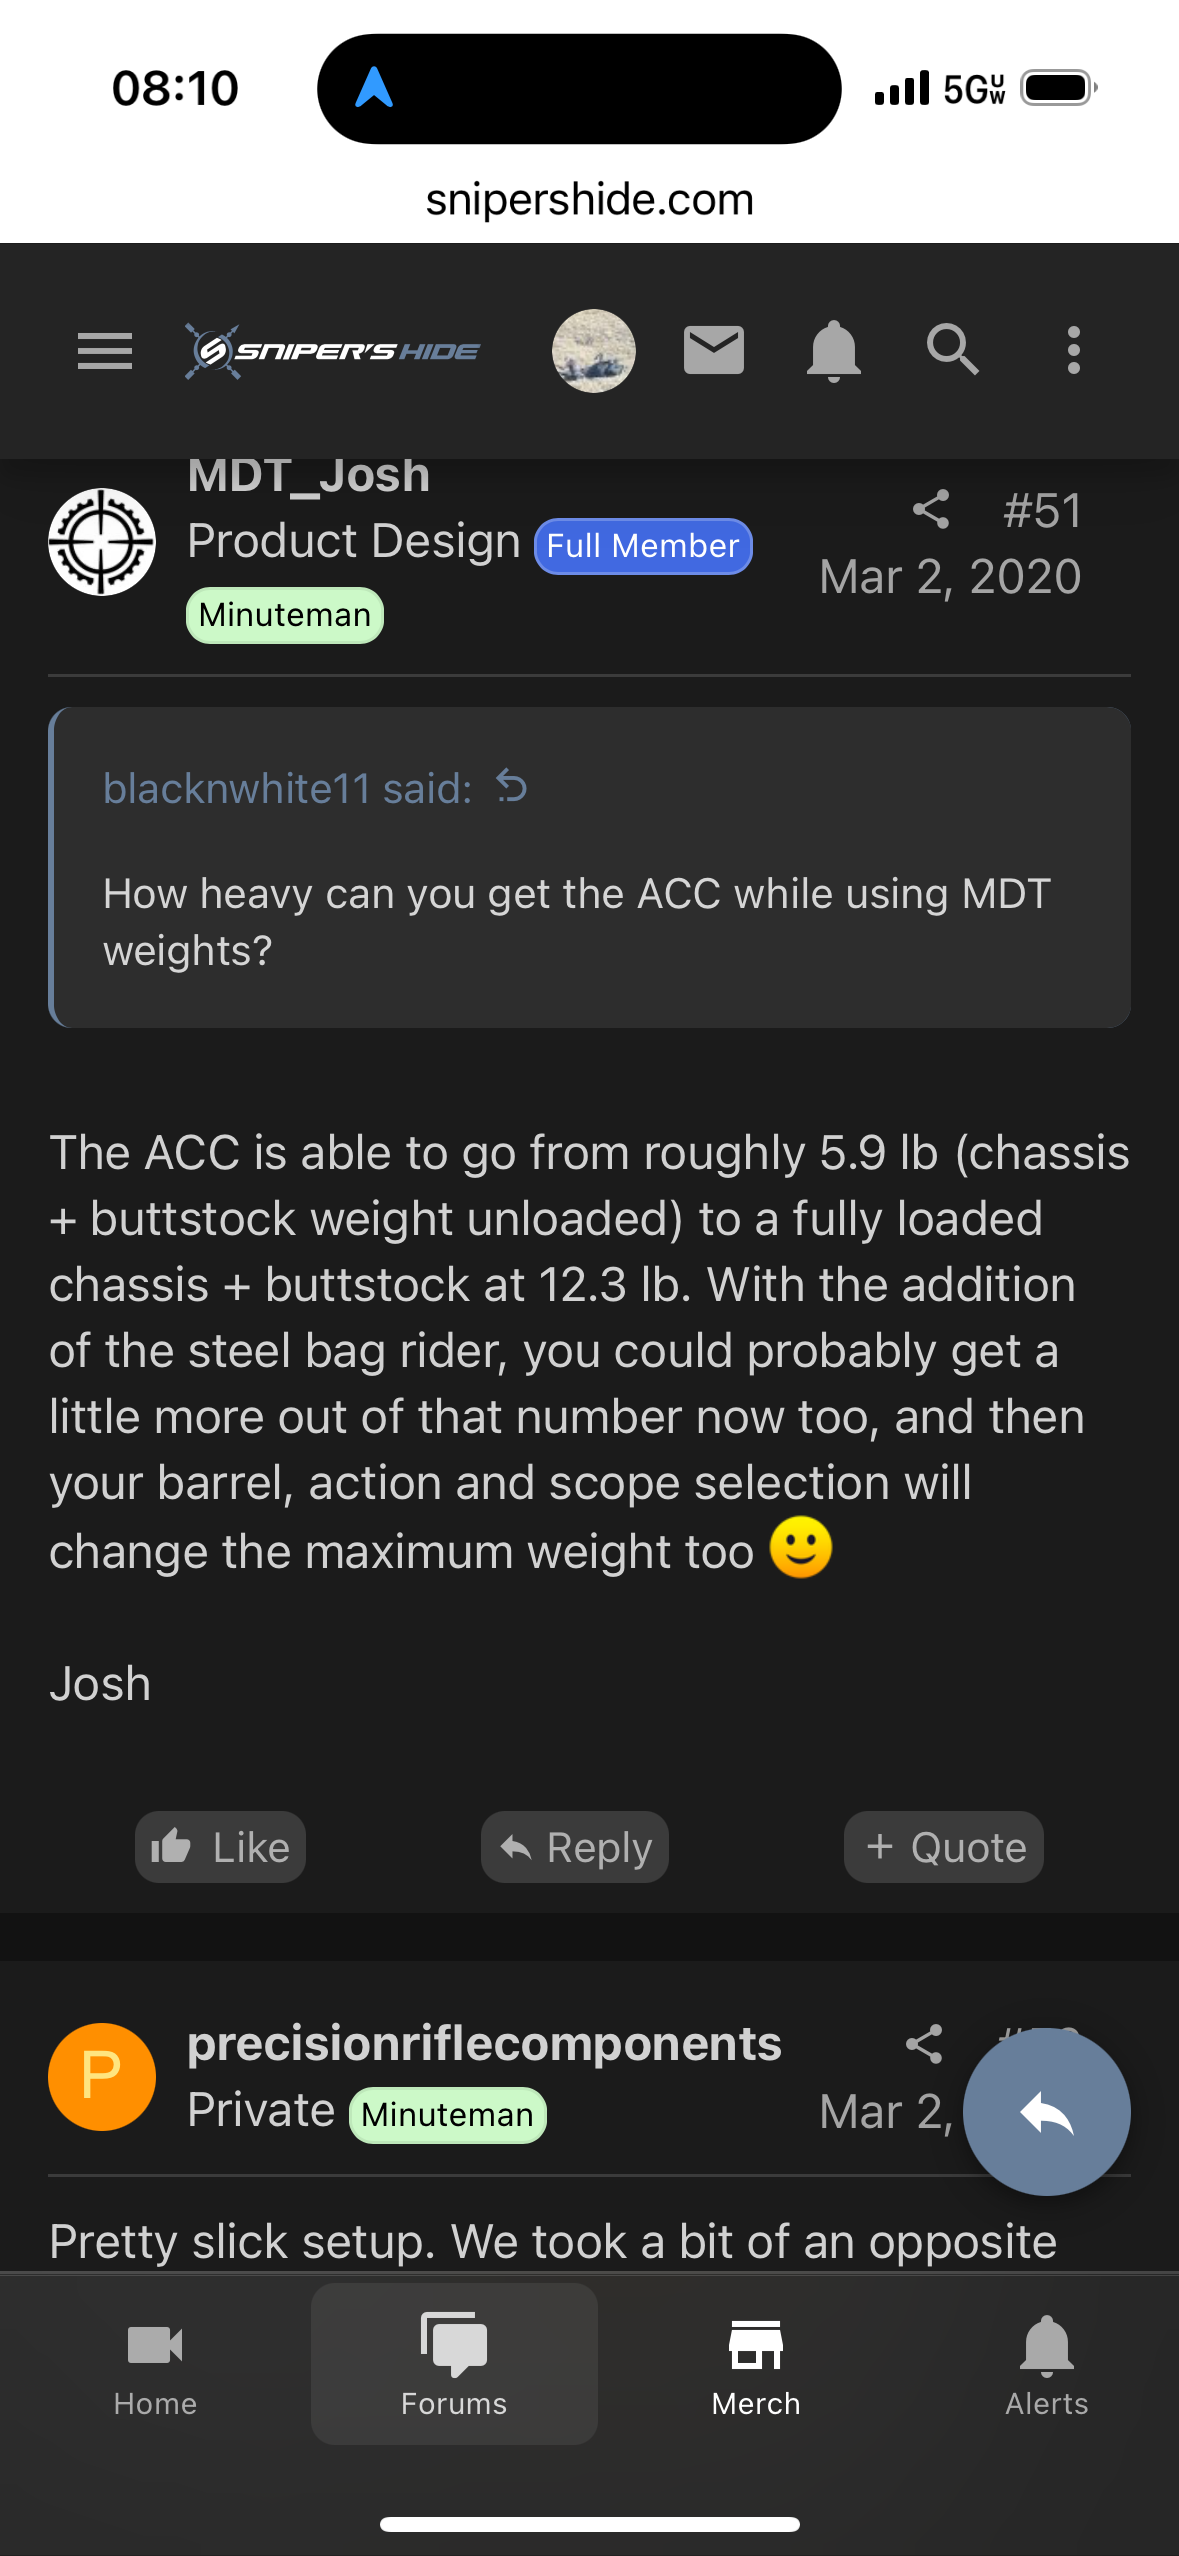Expand the three-dot overflow menu

pyautogui.click(x=1073, y=351)
